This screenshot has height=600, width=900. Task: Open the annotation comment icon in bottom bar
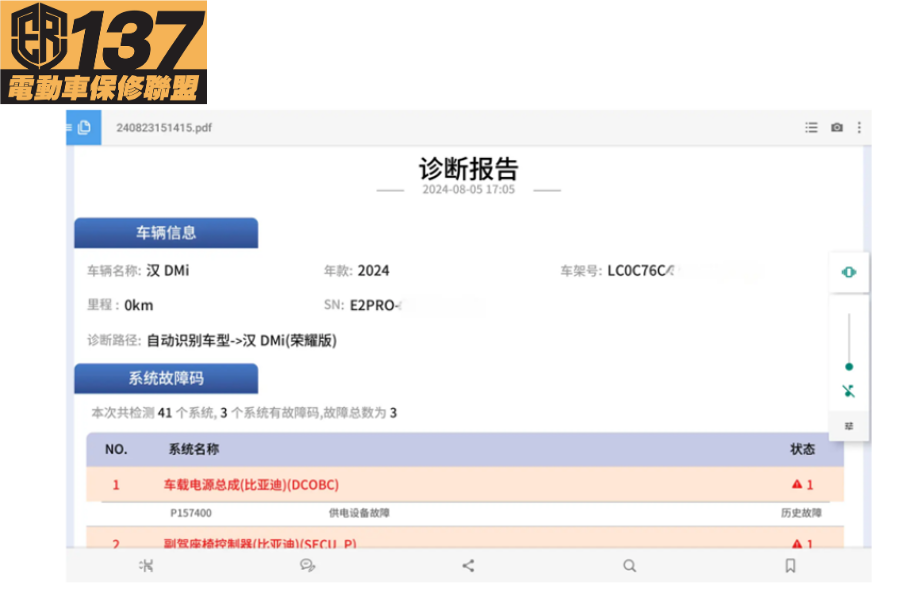point(307,566)
